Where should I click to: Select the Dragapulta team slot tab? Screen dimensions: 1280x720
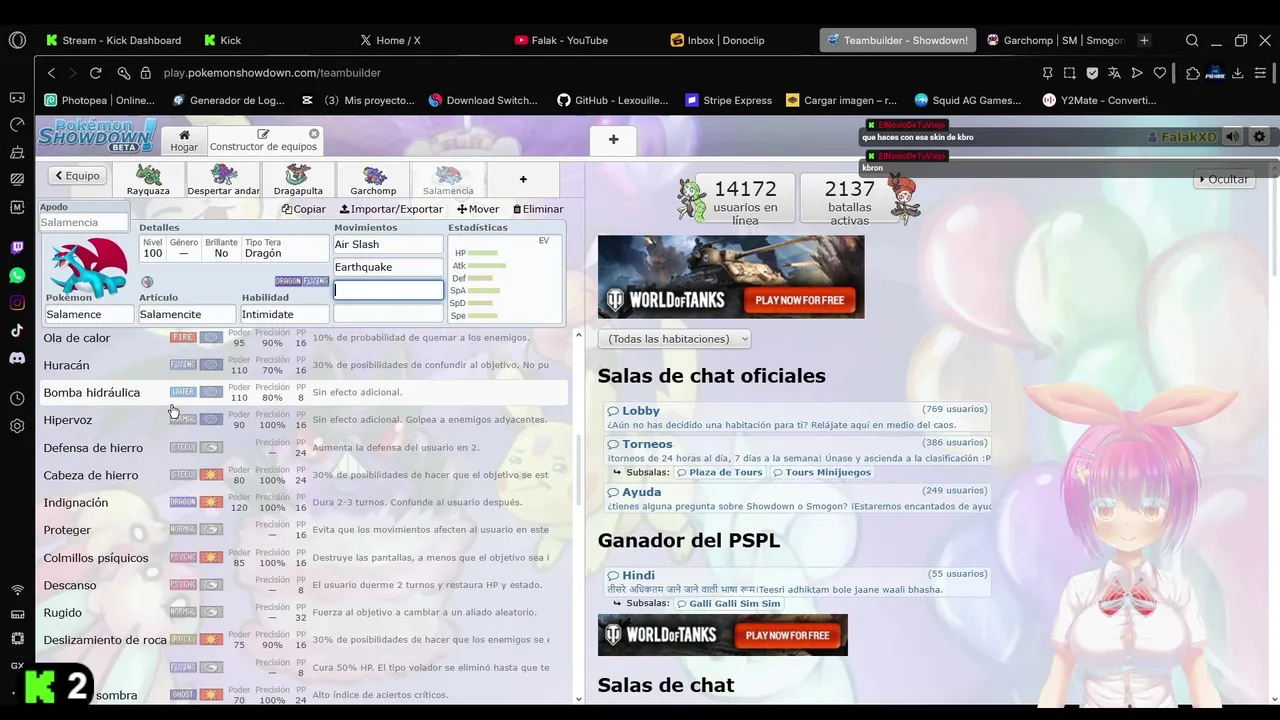298,180
